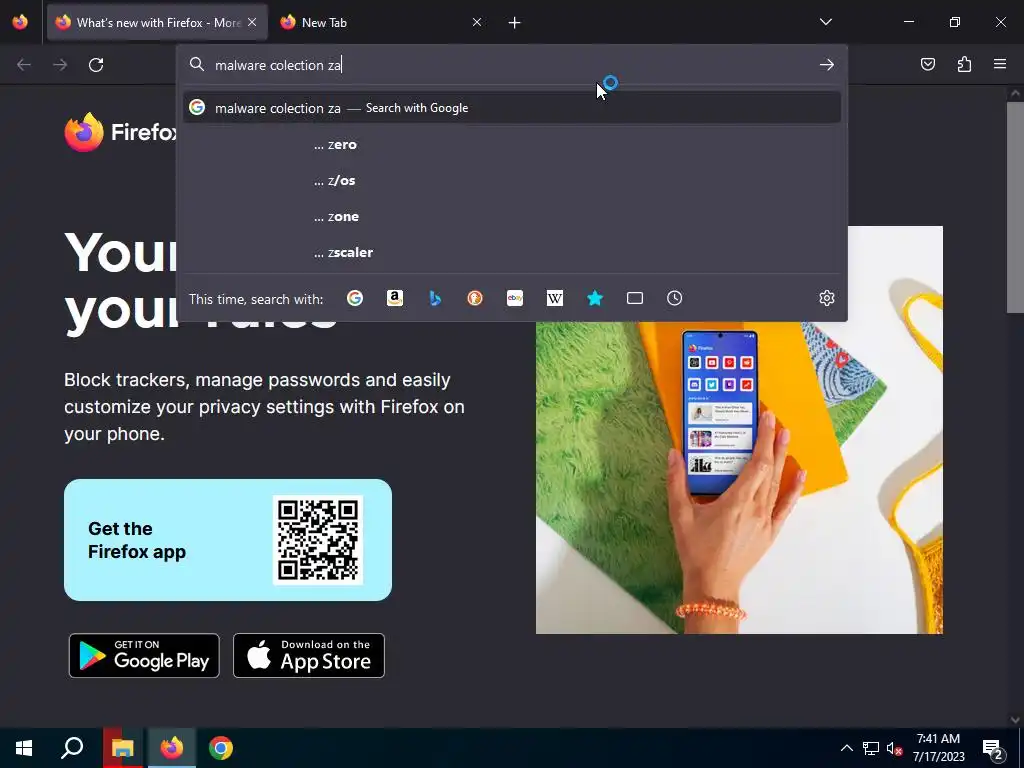The height and width of the screenshot is (768, 1024).
Task: Click Download on the App Store badge
Action: pos(309,656)
